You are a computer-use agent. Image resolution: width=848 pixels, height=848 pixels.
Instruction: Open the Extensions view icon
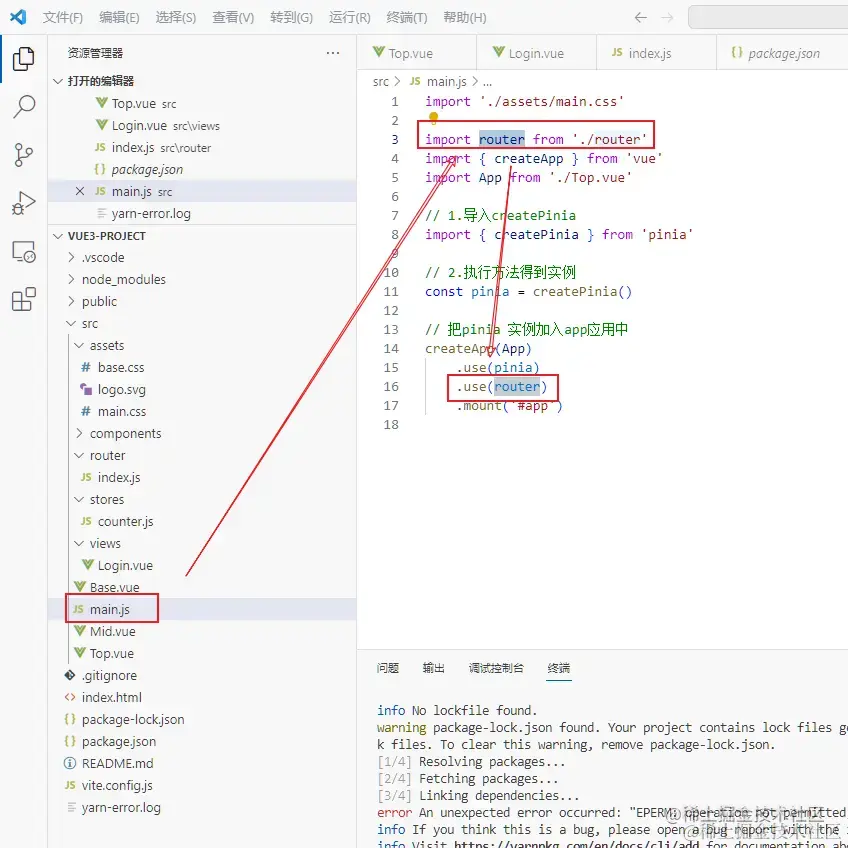pos(23,299)
